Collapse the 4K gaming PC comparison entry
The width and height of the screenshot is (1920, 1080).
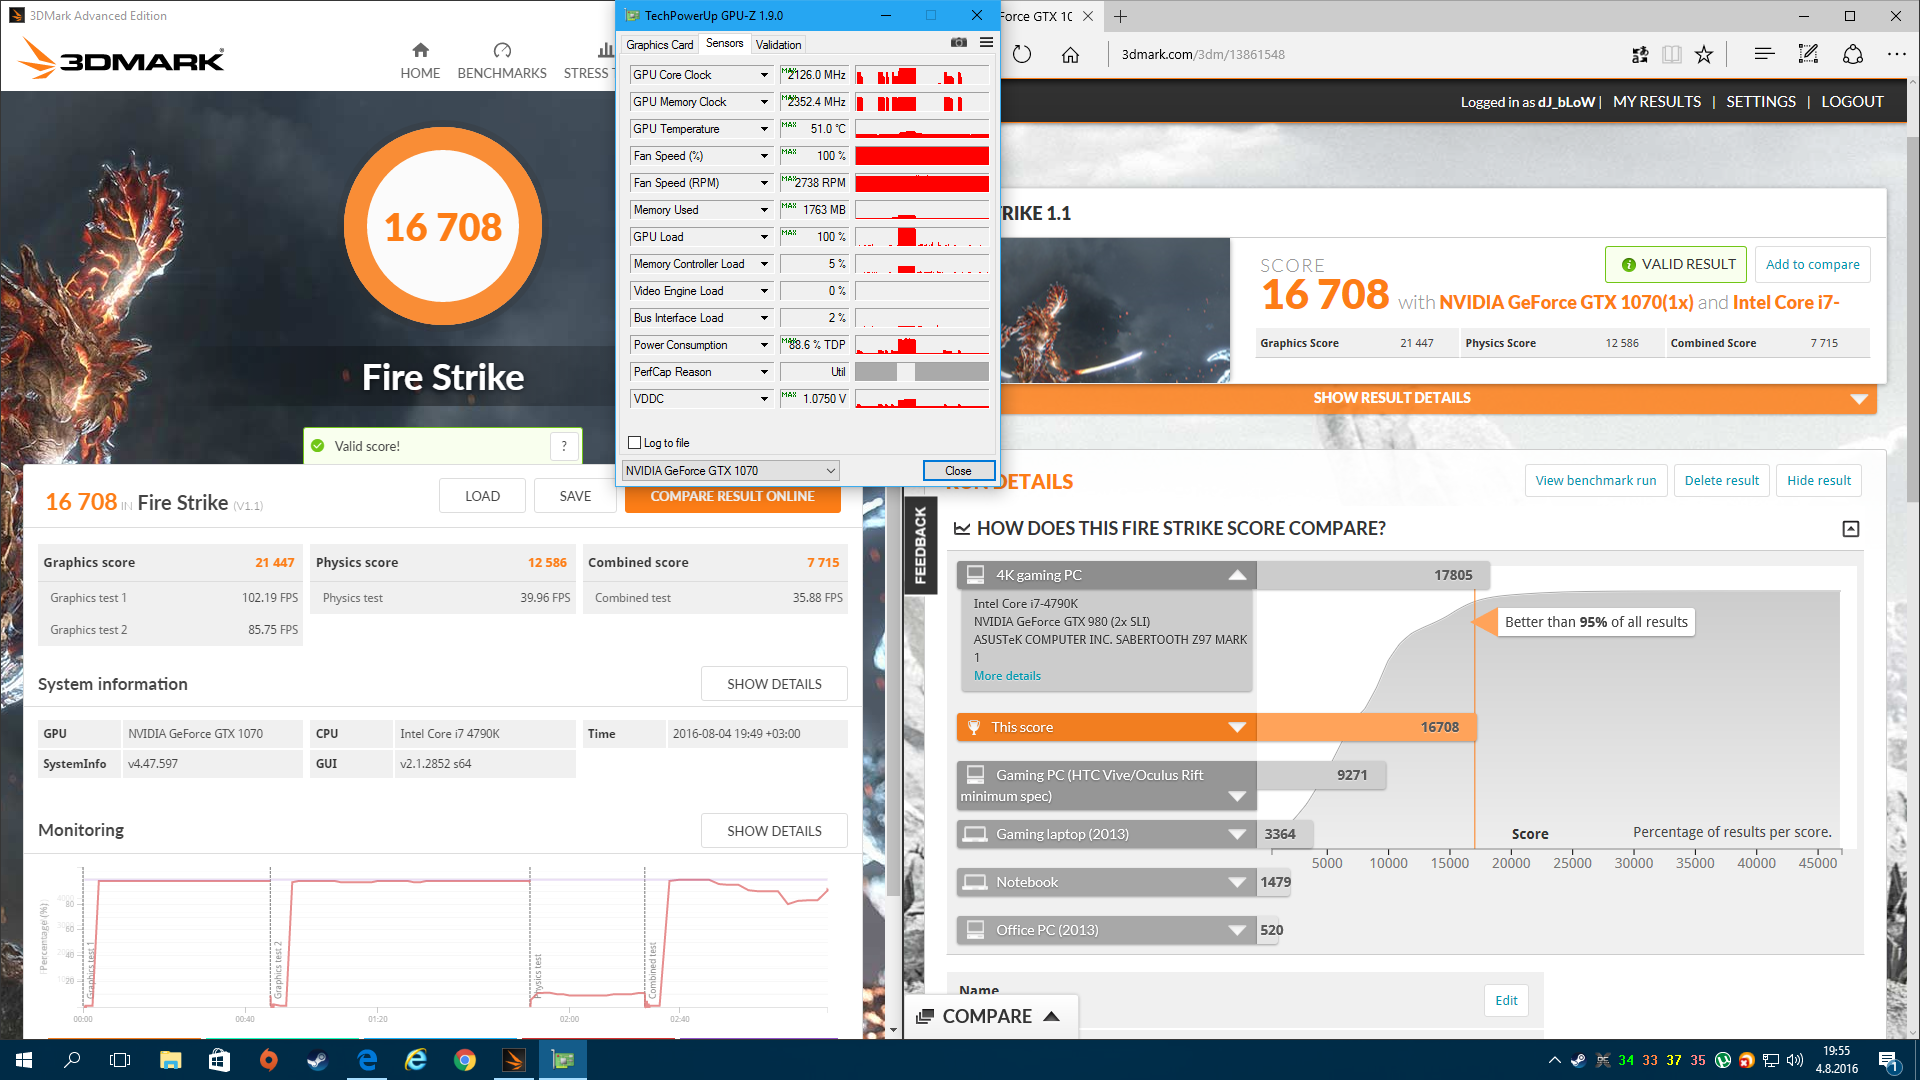pyautogui.click(x=1237, y=575)
